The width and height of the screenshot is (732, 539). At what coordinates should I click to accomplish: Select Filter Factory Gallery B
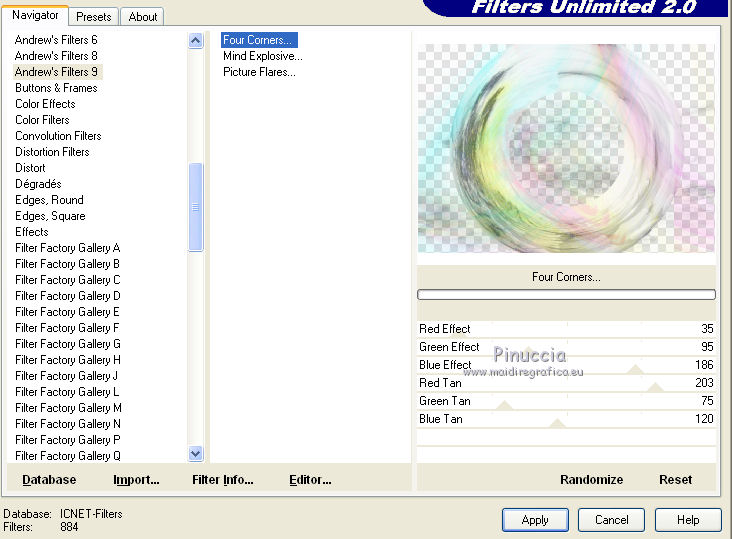68,264
